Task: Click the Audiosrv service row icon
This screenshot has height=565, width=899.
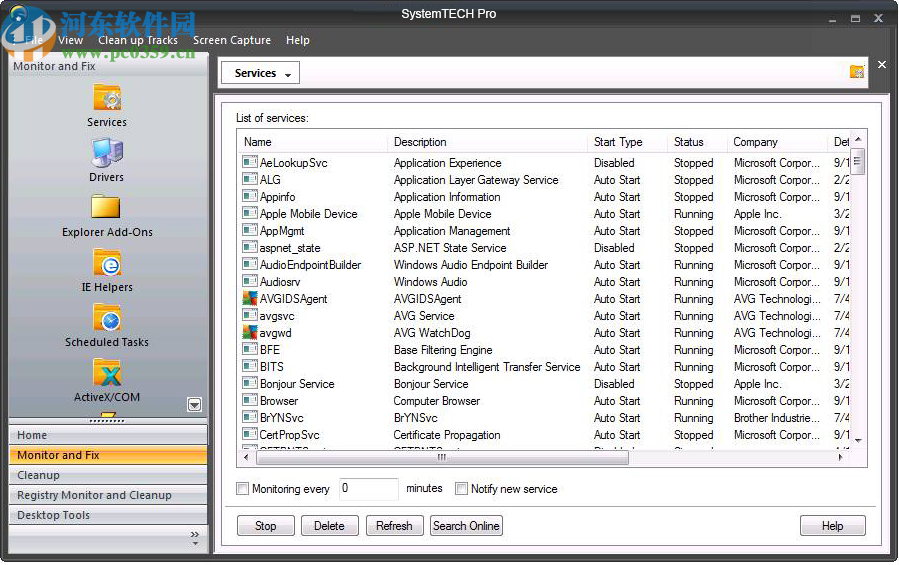Action: [249, 281]
